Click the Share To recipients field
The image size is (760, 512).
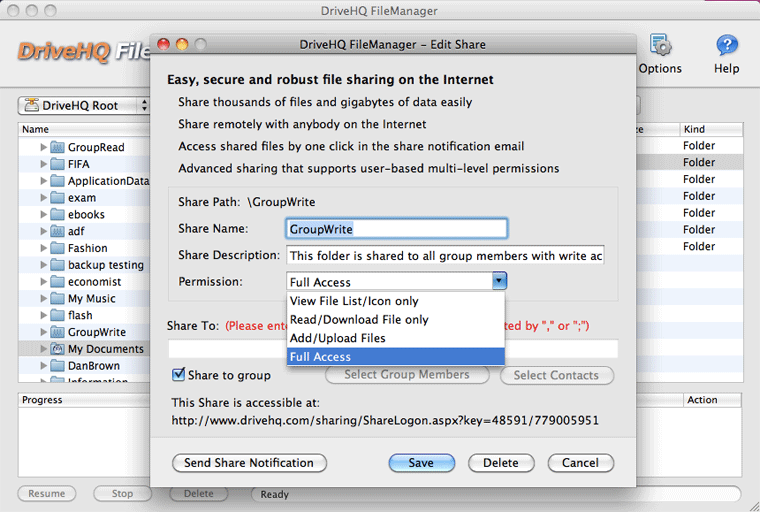click(393, 349)
